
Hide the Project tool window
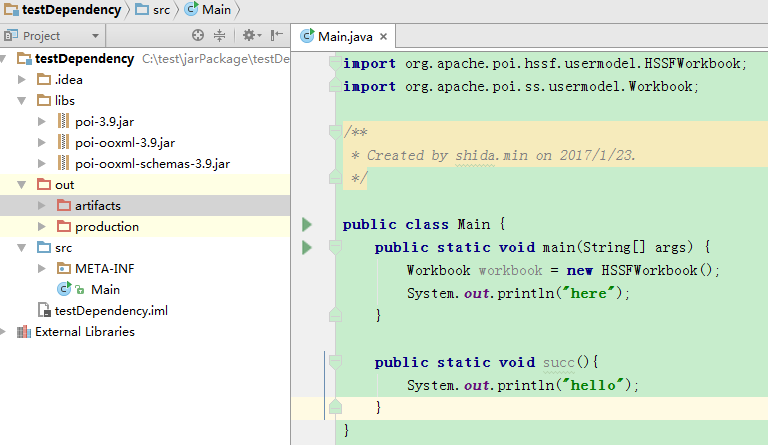(x=277, y=35)
